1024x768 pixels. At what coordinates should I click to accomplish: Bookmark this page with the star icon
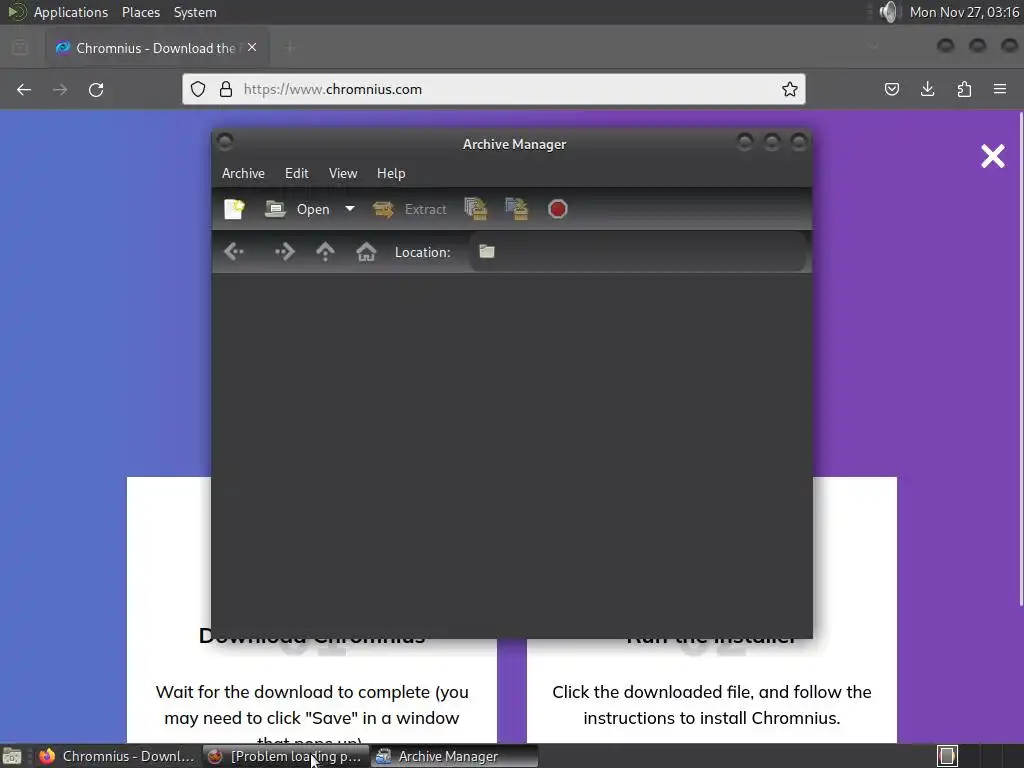pos(790,89)
